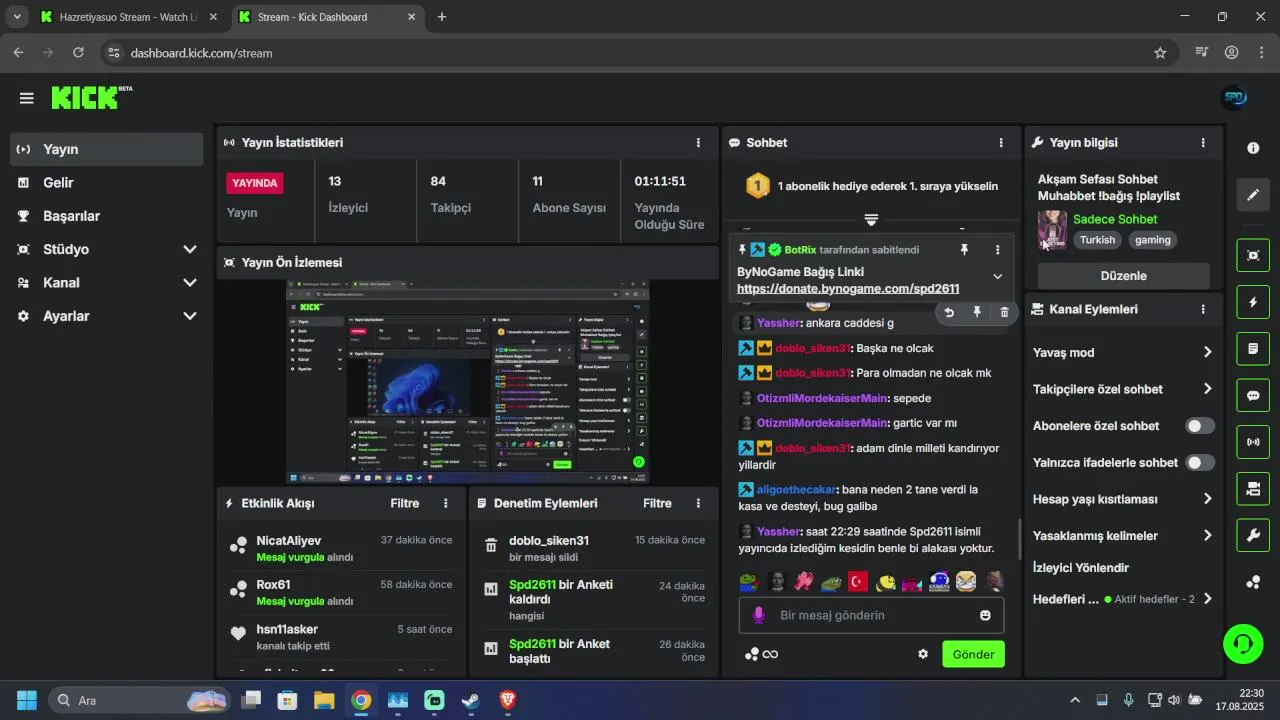Collapse the pinned message chevron

[x=997, y=276]
